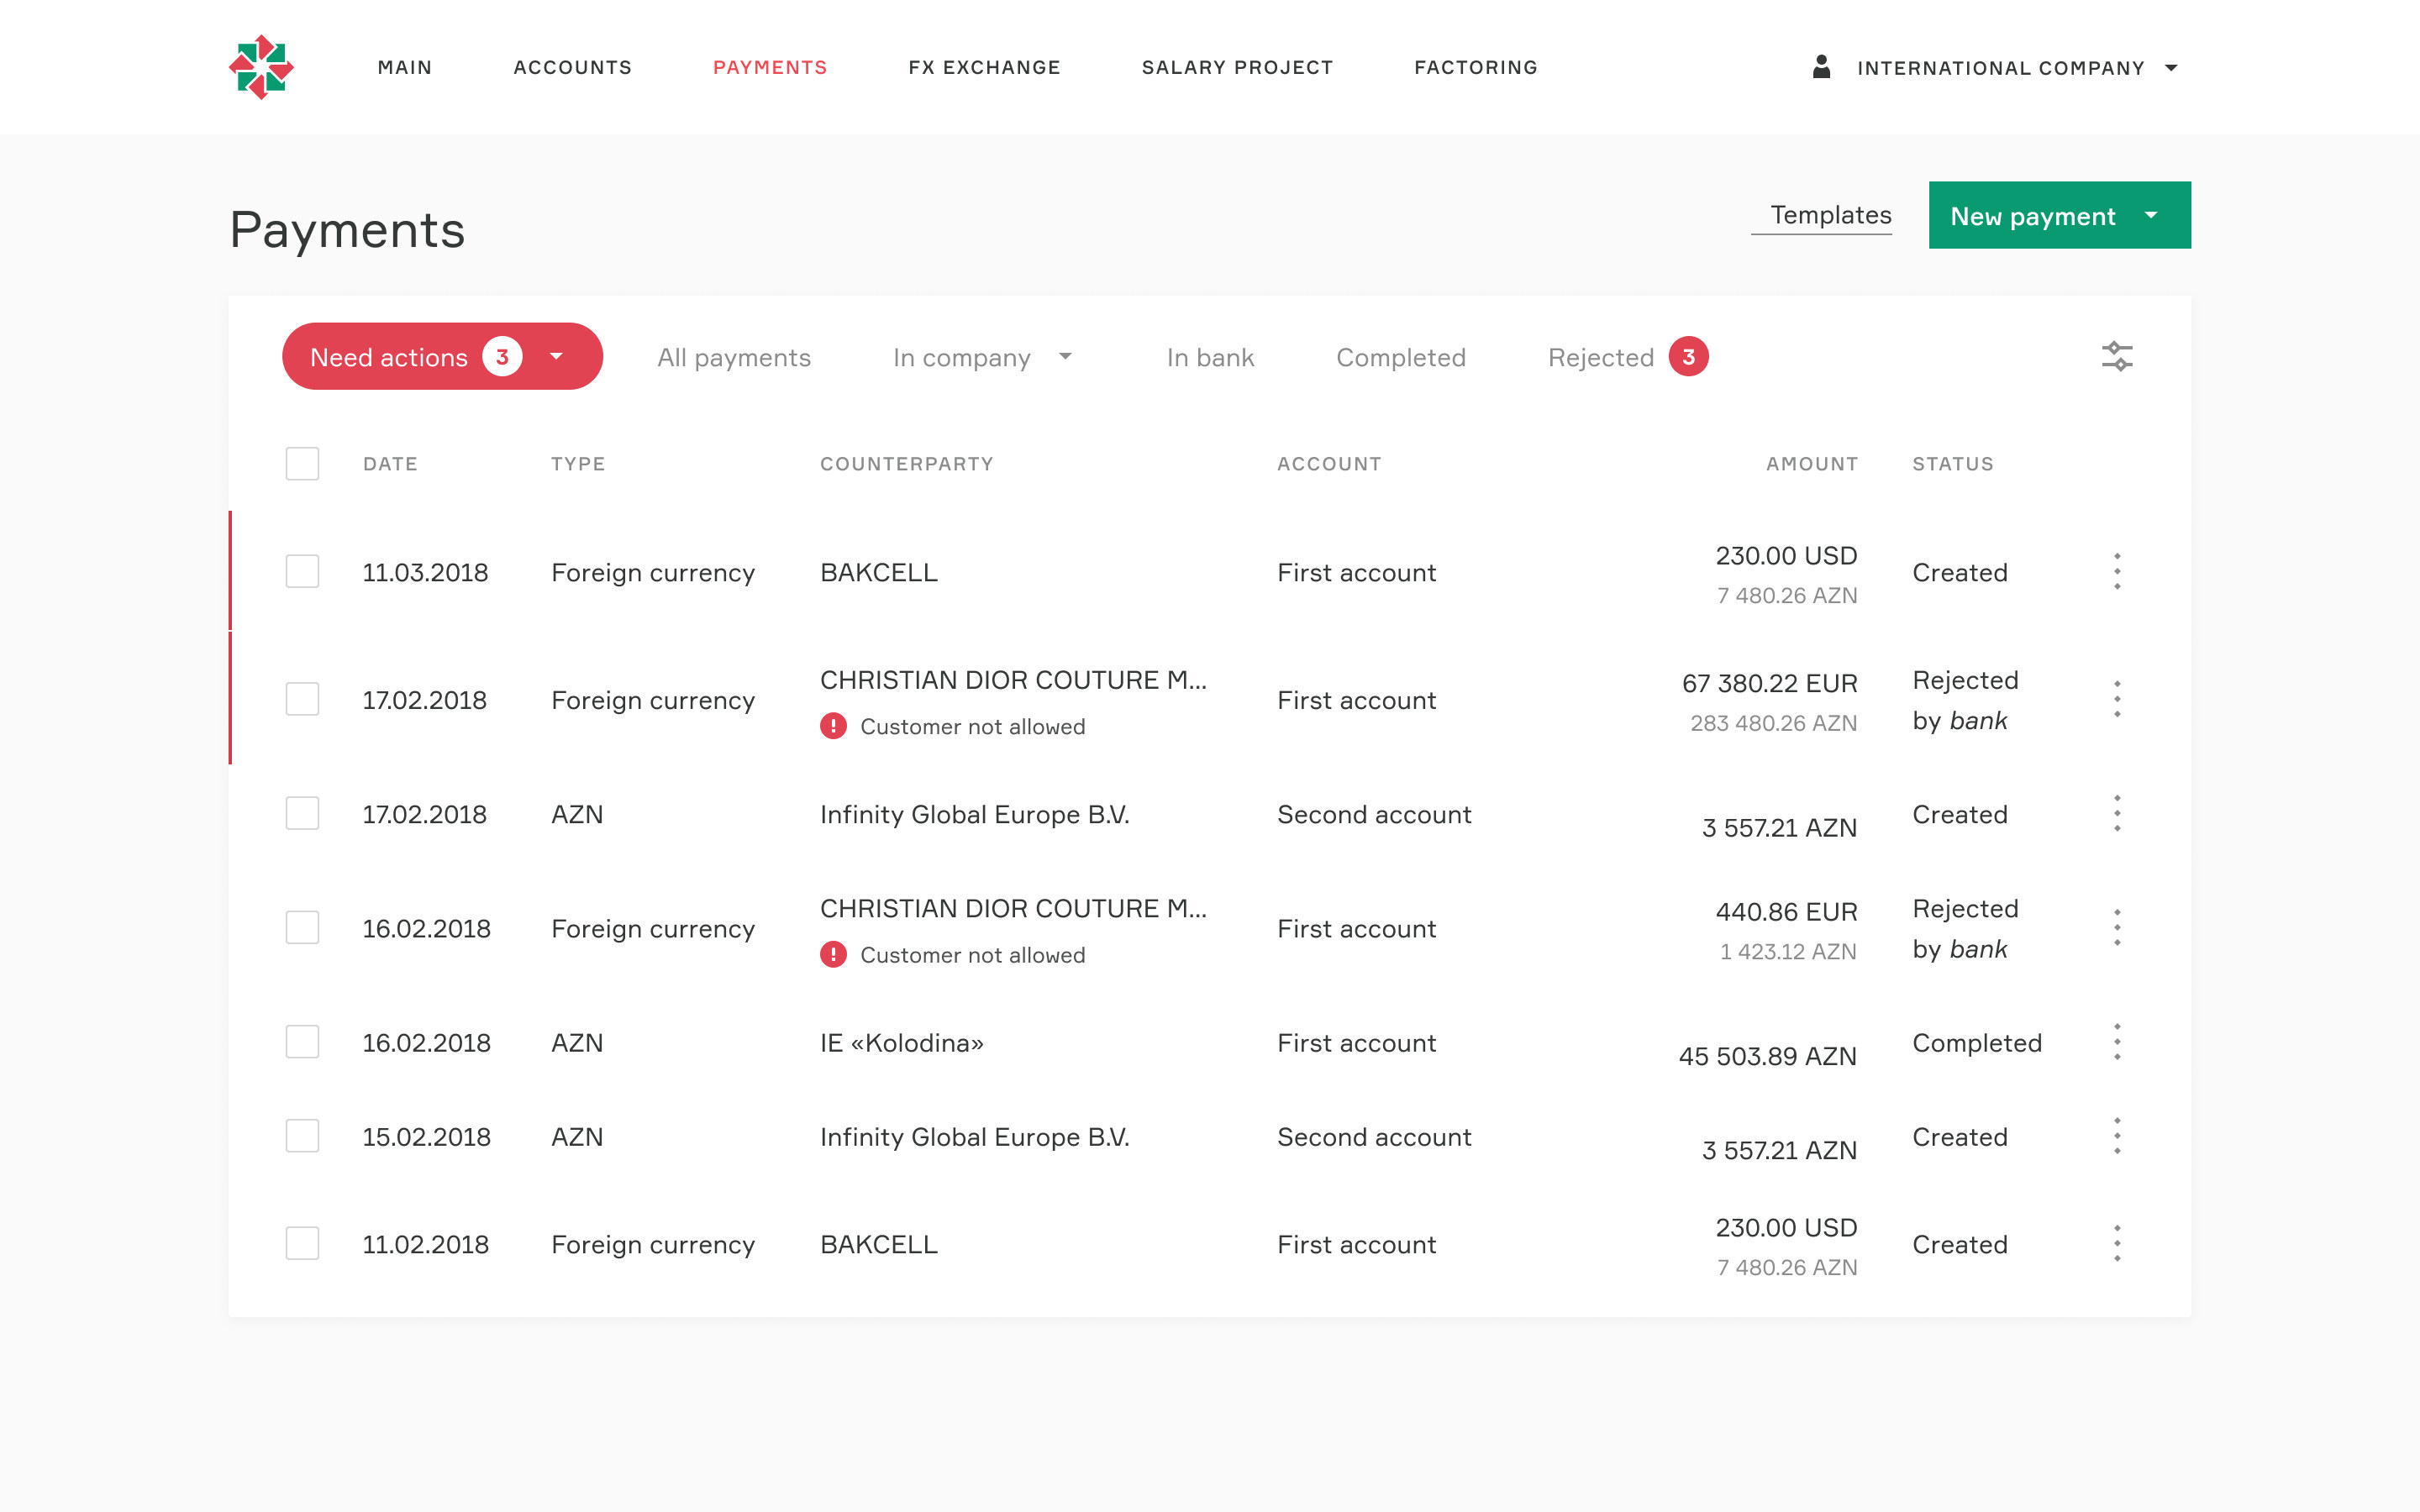2420x1512 pixels.
Task: Open the Salary Project navigation item
Action: point(1238,67)
